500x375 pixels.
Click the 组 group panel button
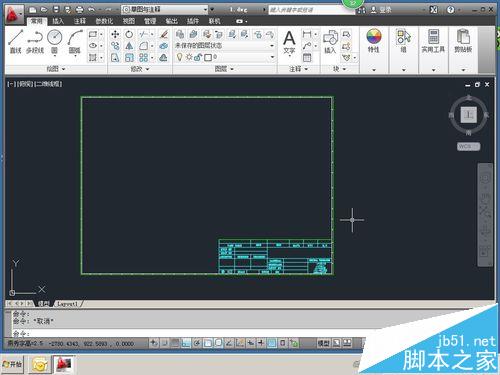[x=404, y=41]
